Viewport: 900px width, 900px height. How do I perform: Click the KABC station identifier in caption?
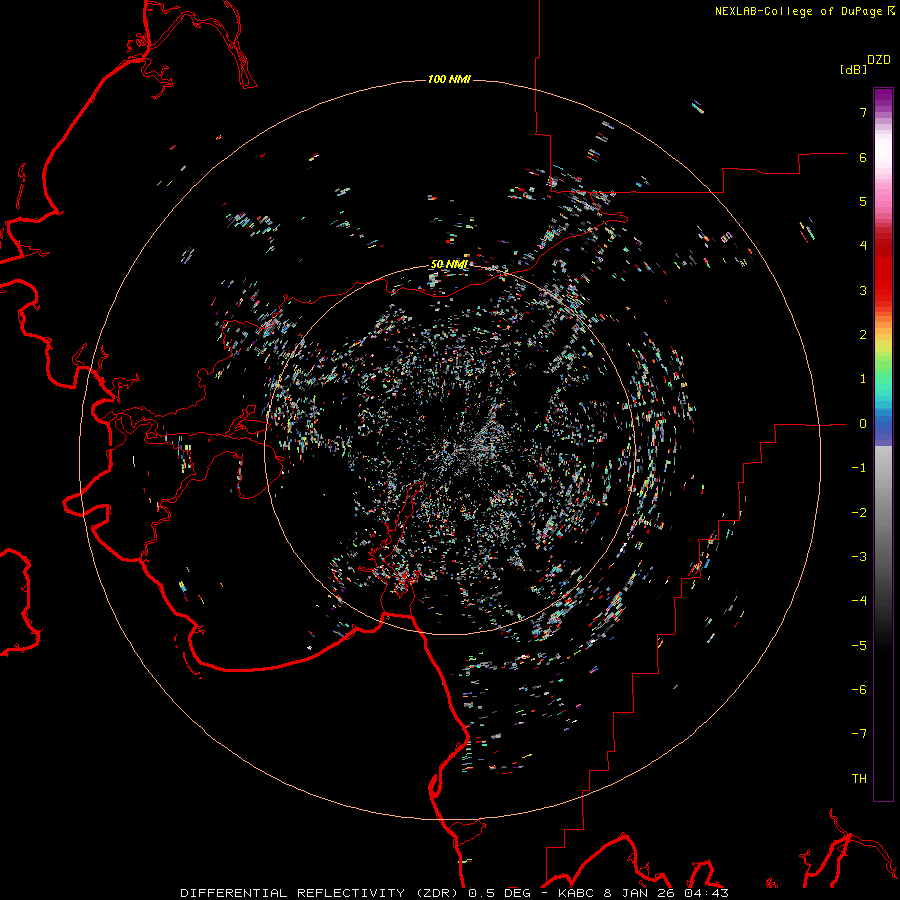[577, 893]
